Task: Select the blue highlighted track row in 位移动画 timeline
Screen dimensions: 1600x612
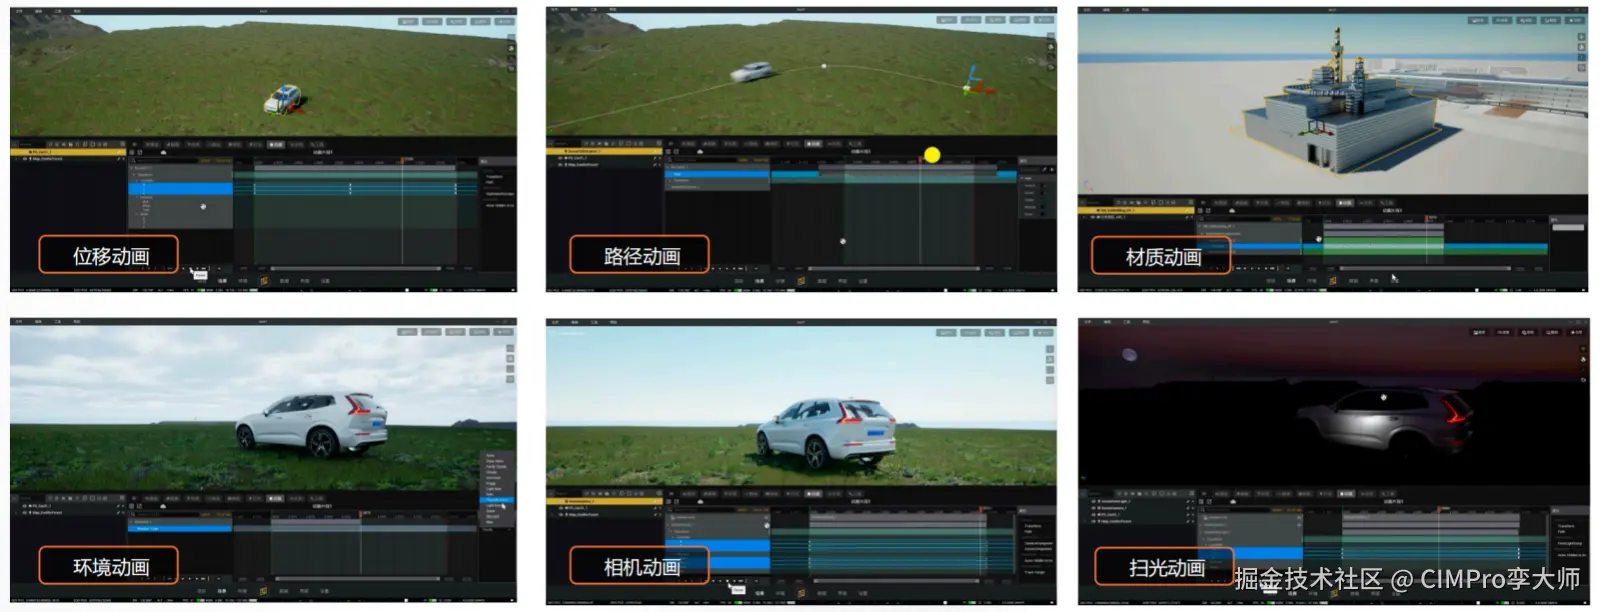Action: tap(181, 188)
